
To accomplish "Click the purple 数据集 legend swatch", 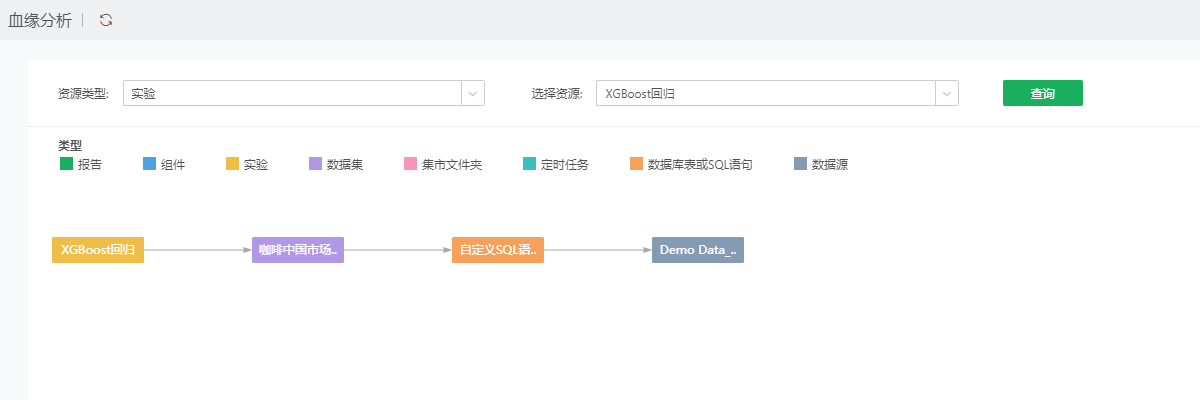I will [316, 164].
